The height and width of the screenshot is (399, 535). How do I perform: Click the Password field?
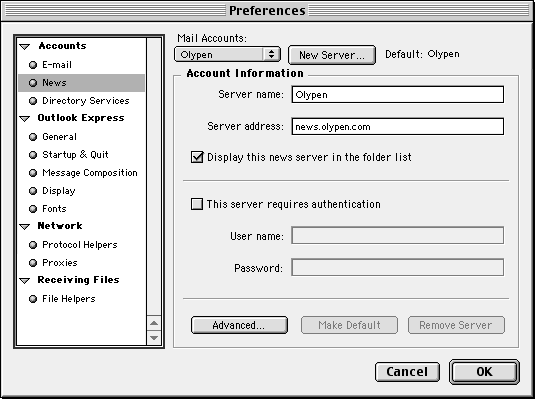pos(397,267)
